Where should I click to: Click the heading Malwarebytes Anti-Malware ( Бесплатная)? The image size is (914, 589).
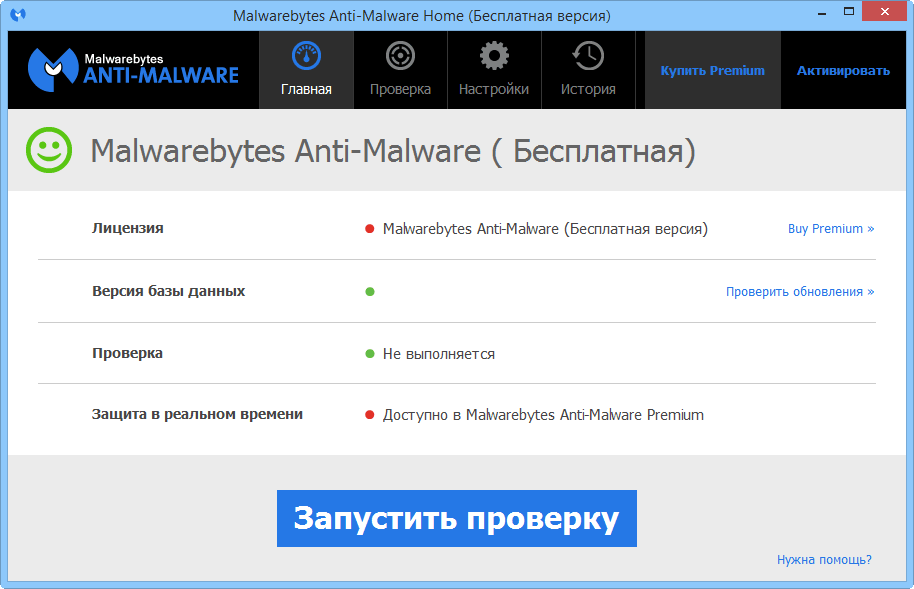point(393,151)
